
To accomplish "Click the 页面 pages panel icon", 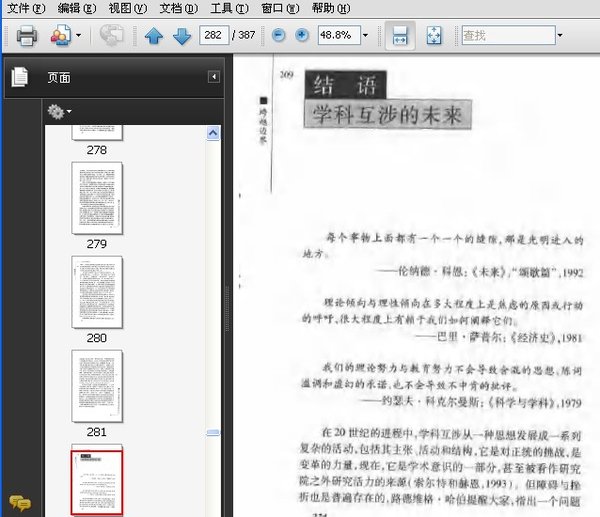I will coord(20,77).
